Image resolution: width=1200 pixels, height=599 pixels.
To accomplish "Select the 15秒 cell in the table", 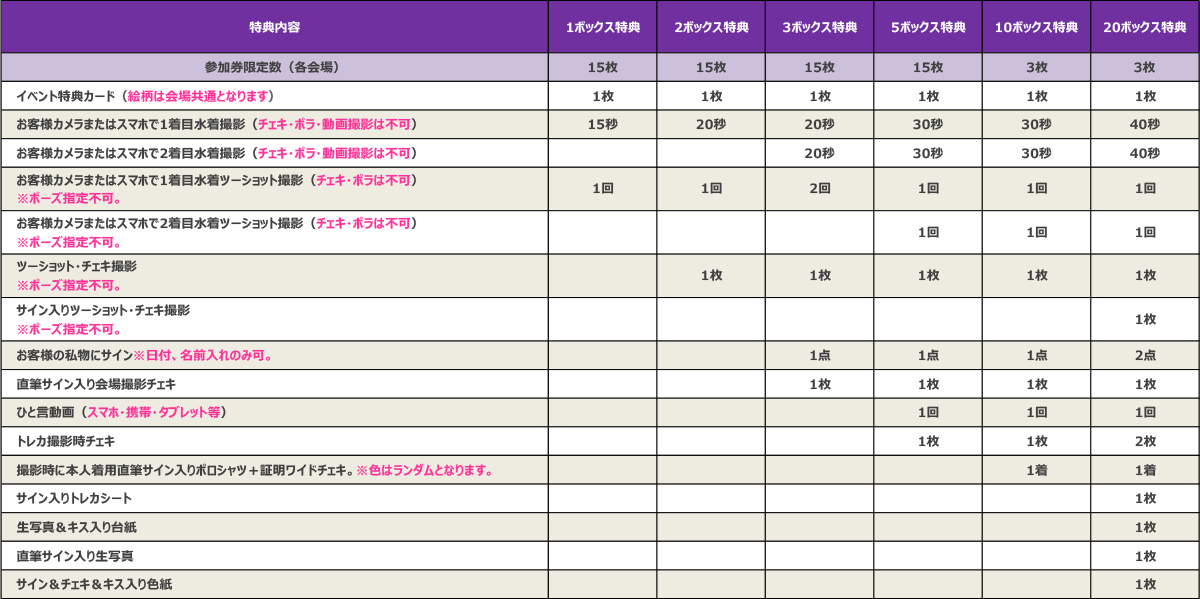I will tap(602, 125).
